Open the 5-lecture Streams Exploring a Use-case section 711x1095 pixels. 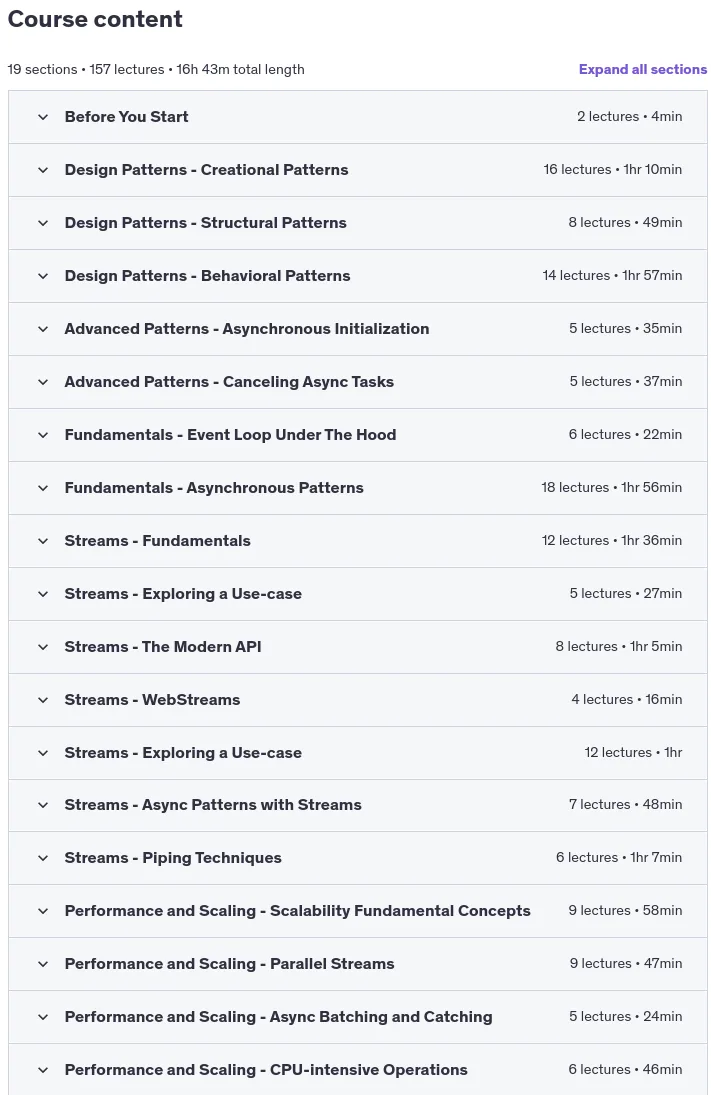pyautogui.click(x=358, y=594)
